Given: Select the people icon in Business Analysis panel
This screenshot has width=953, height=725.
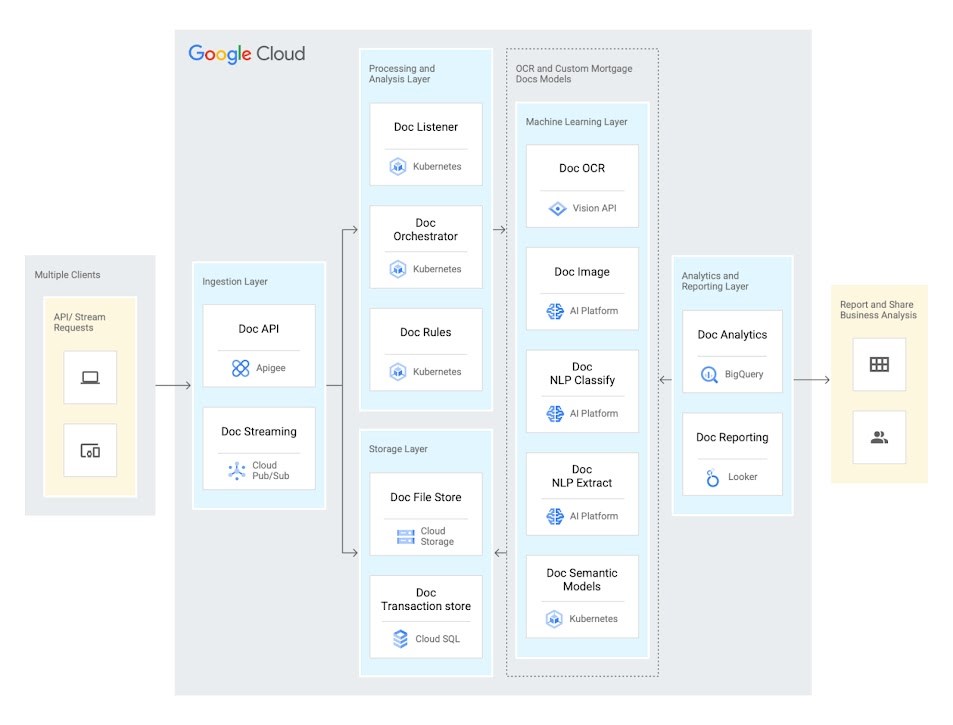Looking at the screenshot, I should pos(878,436).
